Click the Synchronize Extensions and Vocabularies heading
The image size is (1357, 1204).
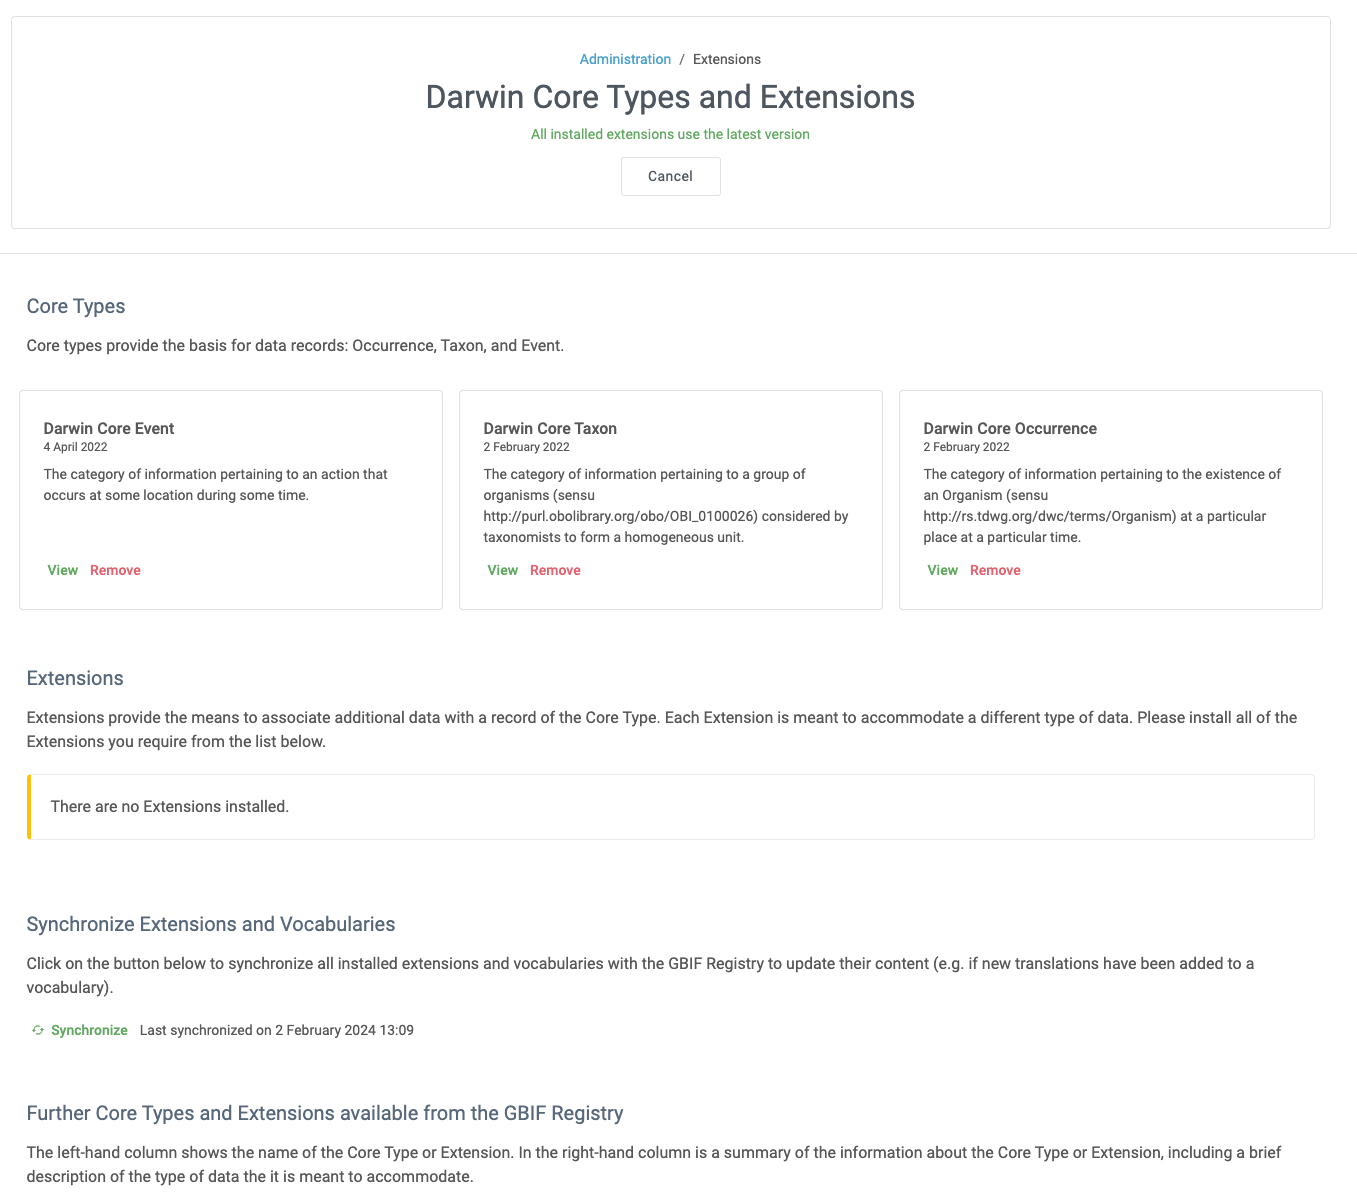[210, 924]
